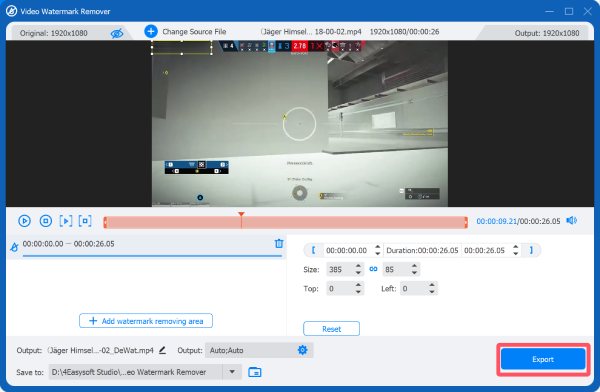The image size is (600, 392).
Task: Click Add watermark removing area
Action: 146,321
